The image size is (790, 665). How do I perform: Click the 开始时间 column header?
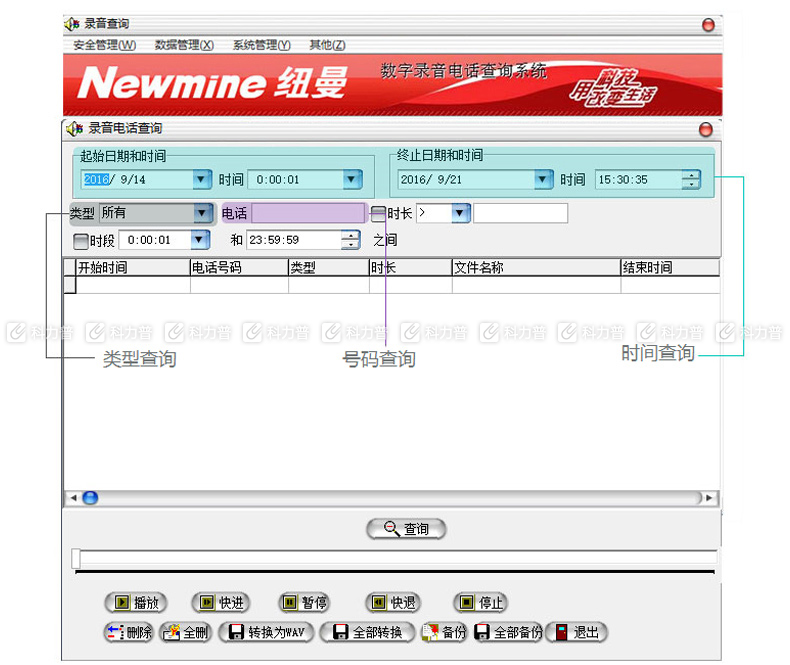pos(133,268)
